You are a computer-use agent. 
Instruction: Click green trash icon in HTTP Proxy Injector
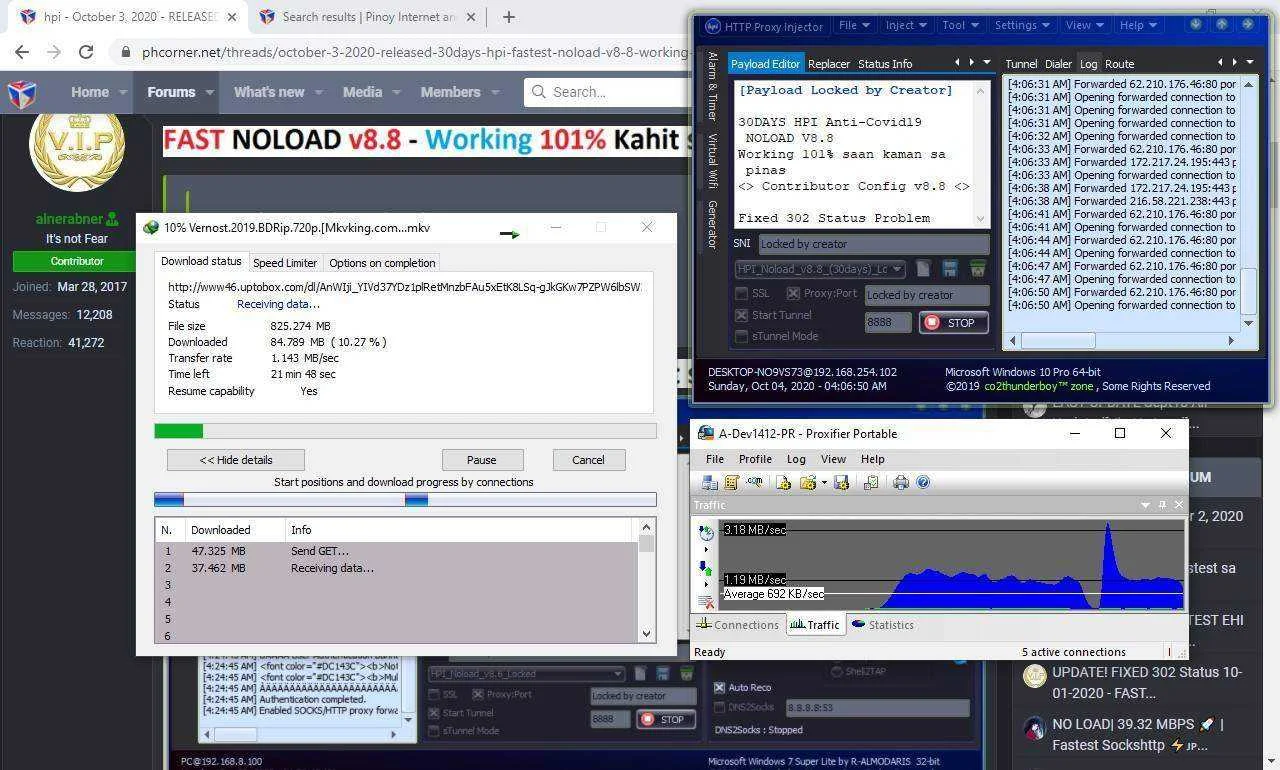pos(978,268)
